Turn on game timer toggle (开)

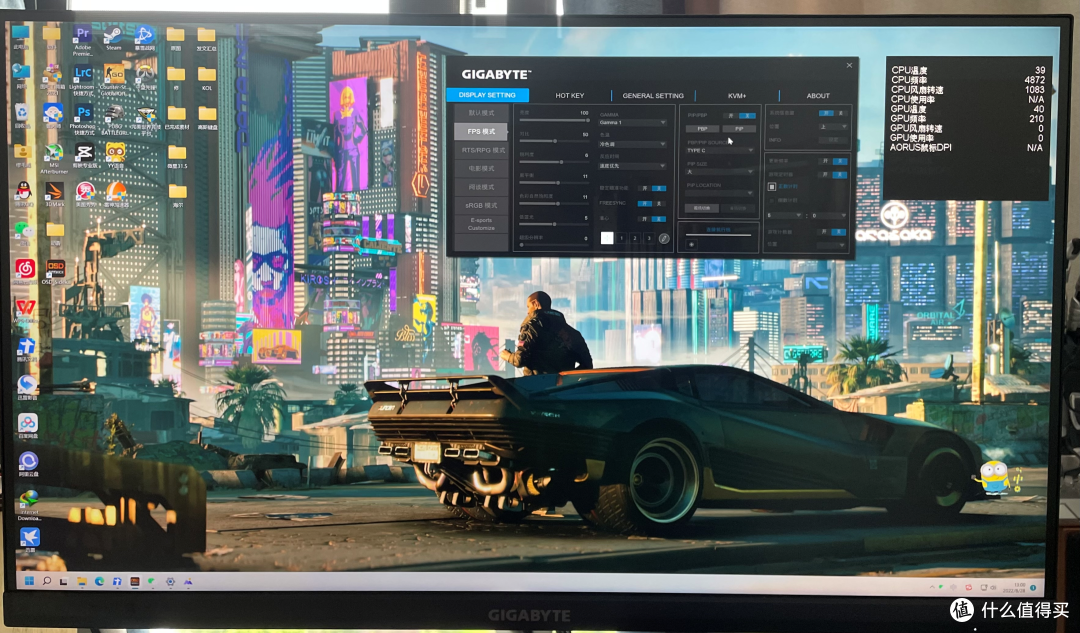(x=824, y=175)
